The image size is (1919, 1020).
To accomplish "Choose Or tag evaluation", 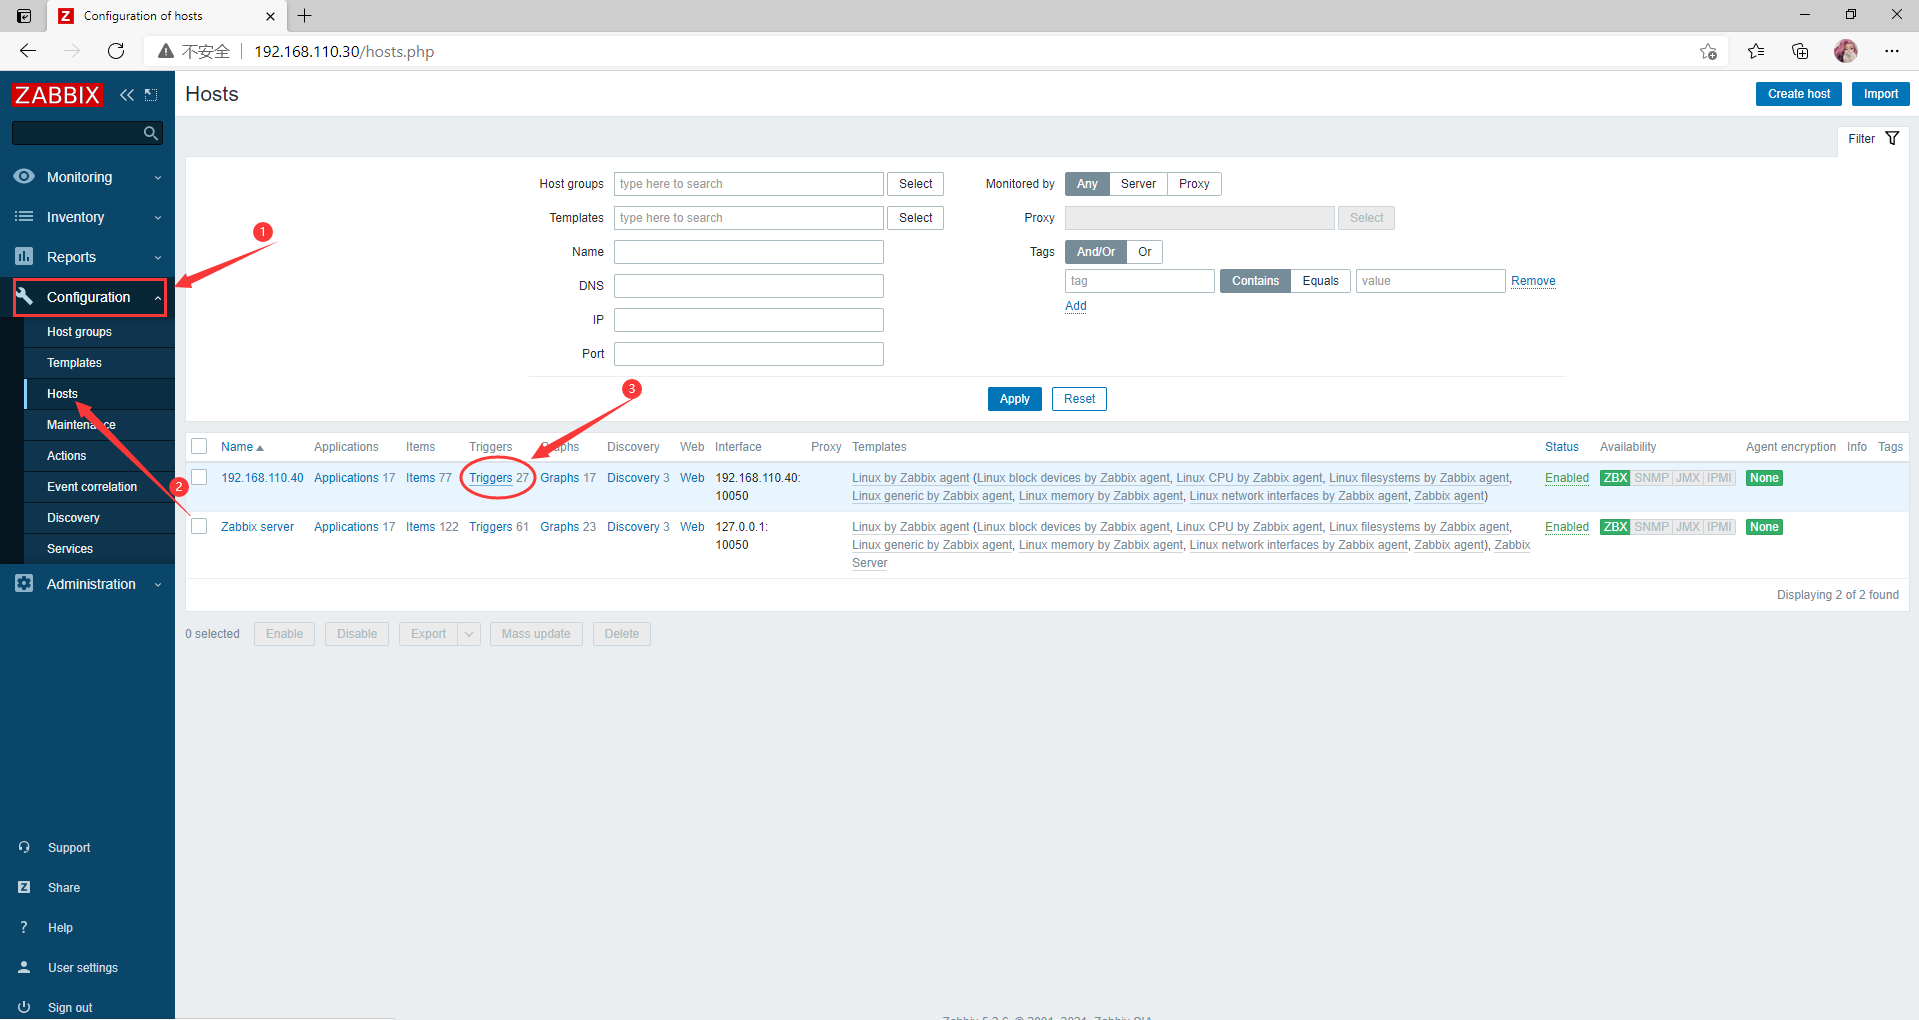I will coord(1145,252).
